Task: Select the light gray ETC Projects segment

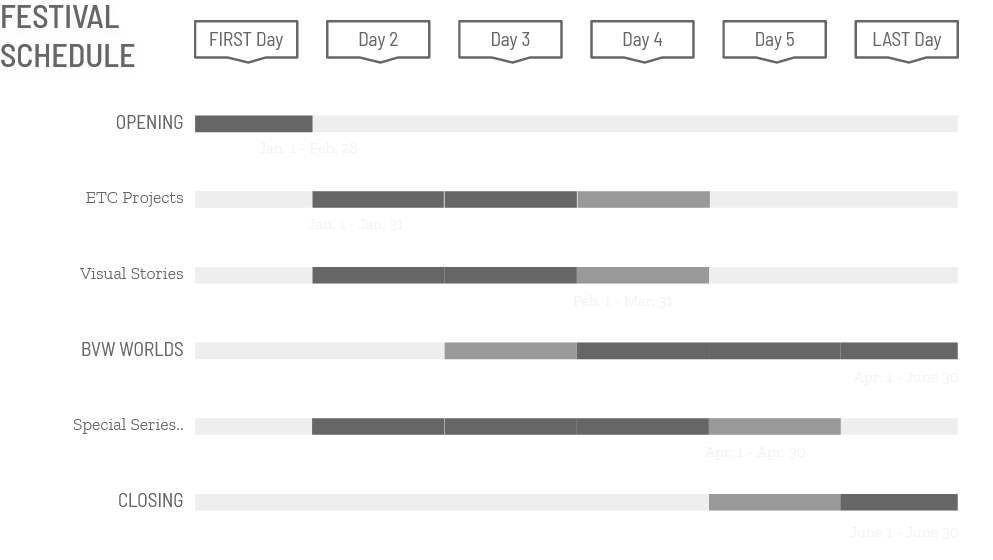Action: coord(643,200)
